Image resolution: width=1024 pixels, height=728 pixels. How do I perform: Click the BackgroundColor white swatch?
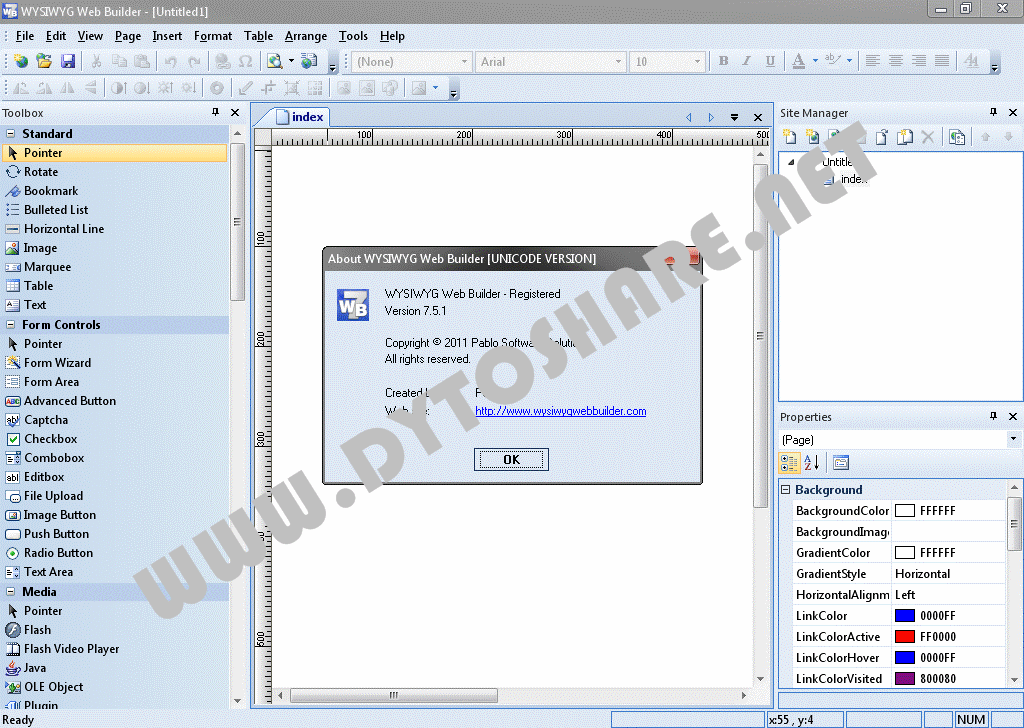[x=904, y=511]
